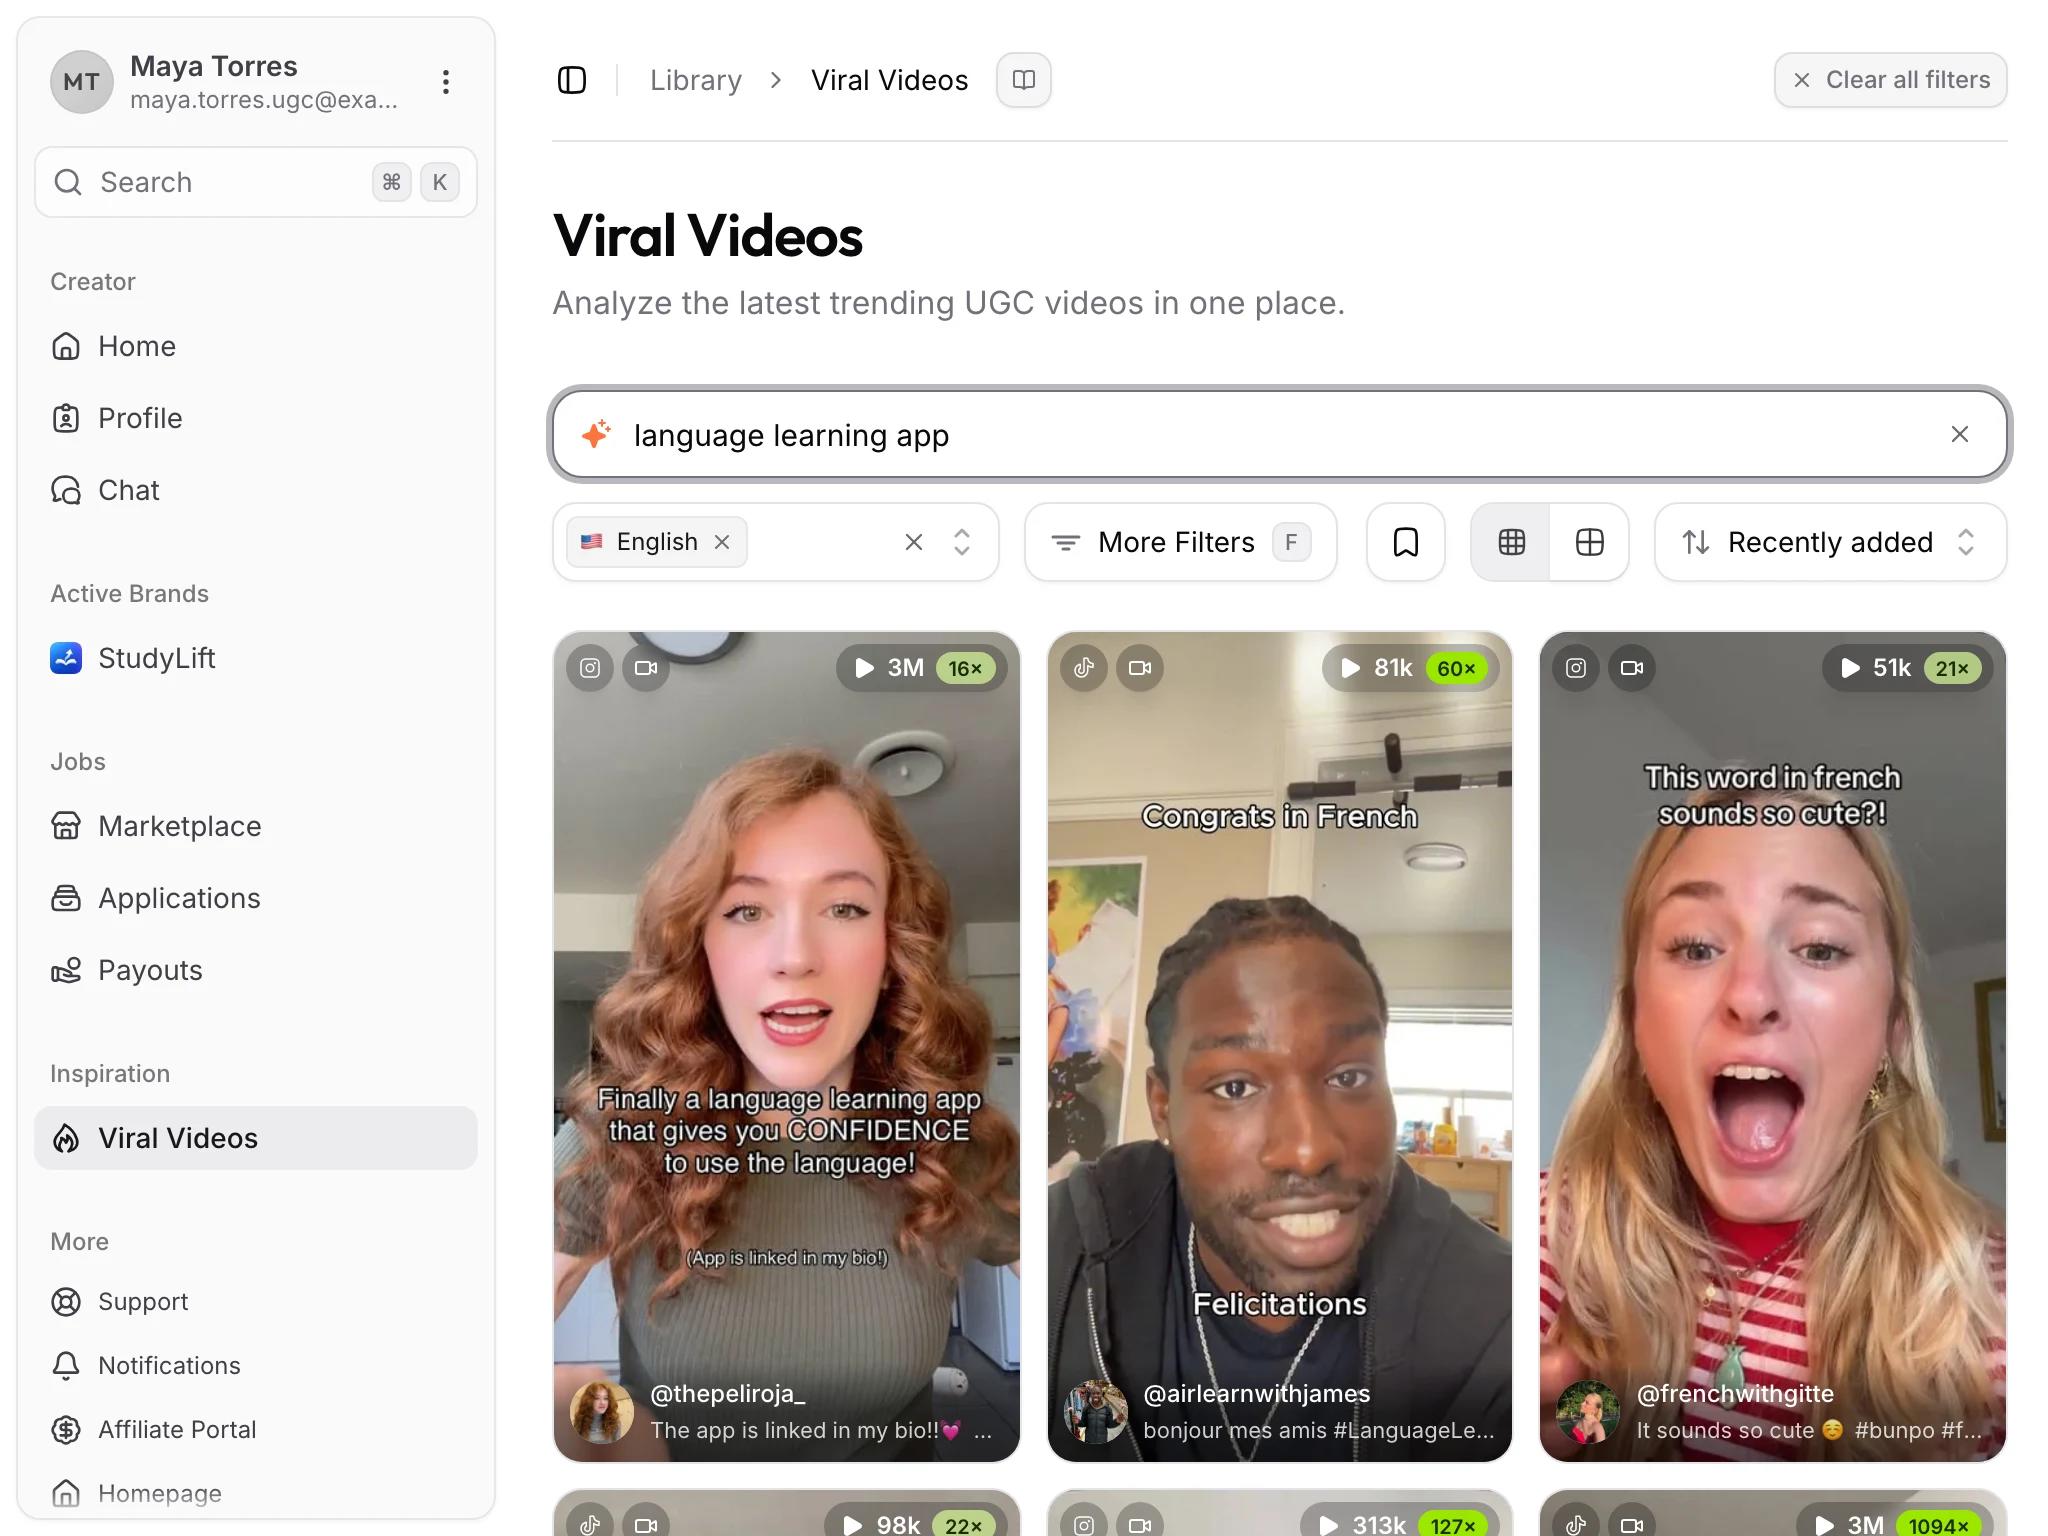
Task: Open Homepage link in sidebar
Action: pos(256,1494)
